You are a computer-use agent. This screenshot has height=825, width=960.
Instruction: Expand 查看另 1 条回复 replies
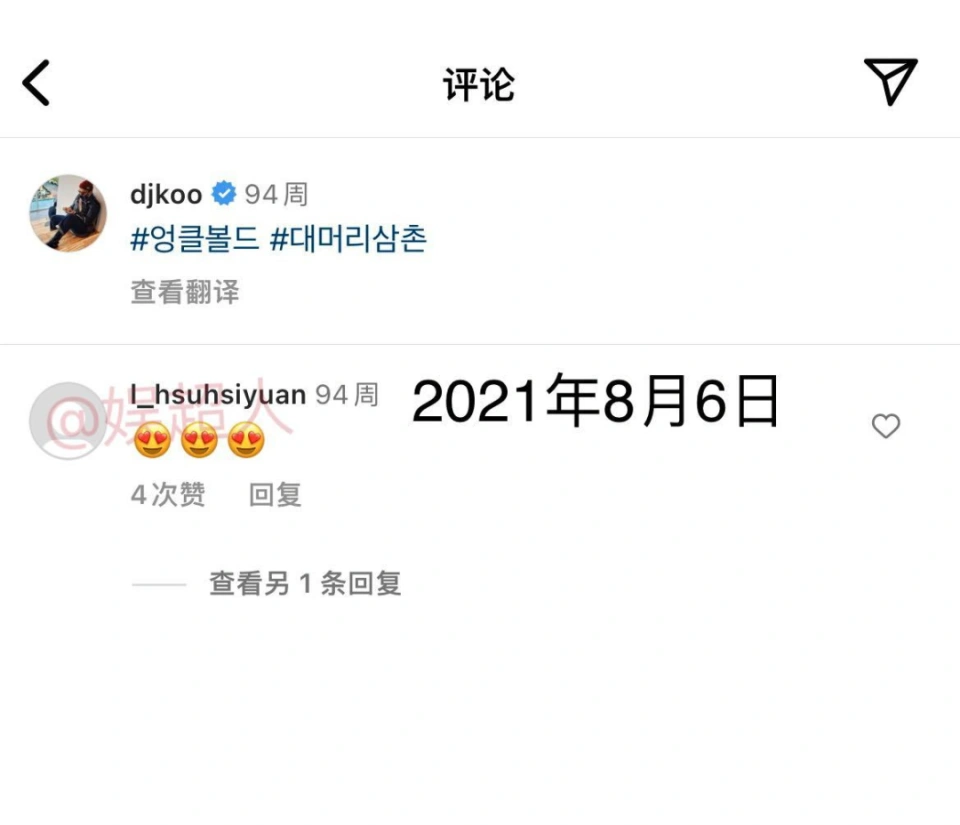(305, 583)
